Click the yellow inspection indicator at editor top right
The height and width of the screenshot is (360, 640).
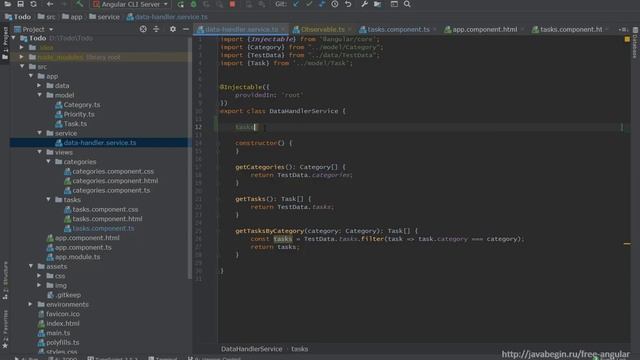click(627, 39)
